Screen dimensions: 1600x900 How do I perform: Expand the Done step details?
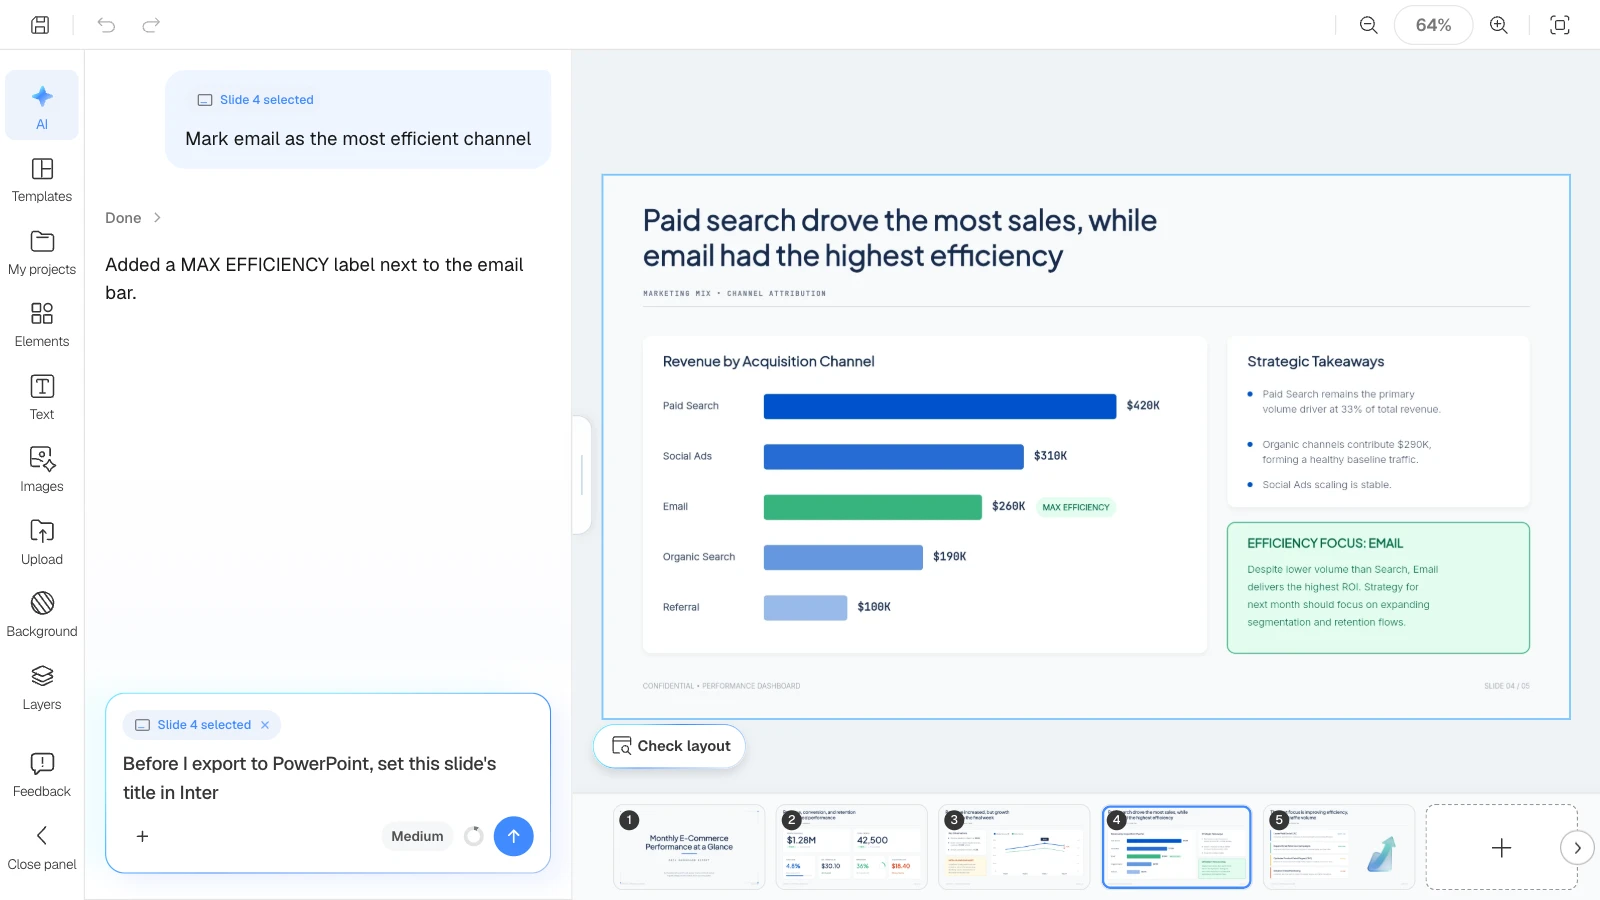pyautogui.click(x=134, y=218)
